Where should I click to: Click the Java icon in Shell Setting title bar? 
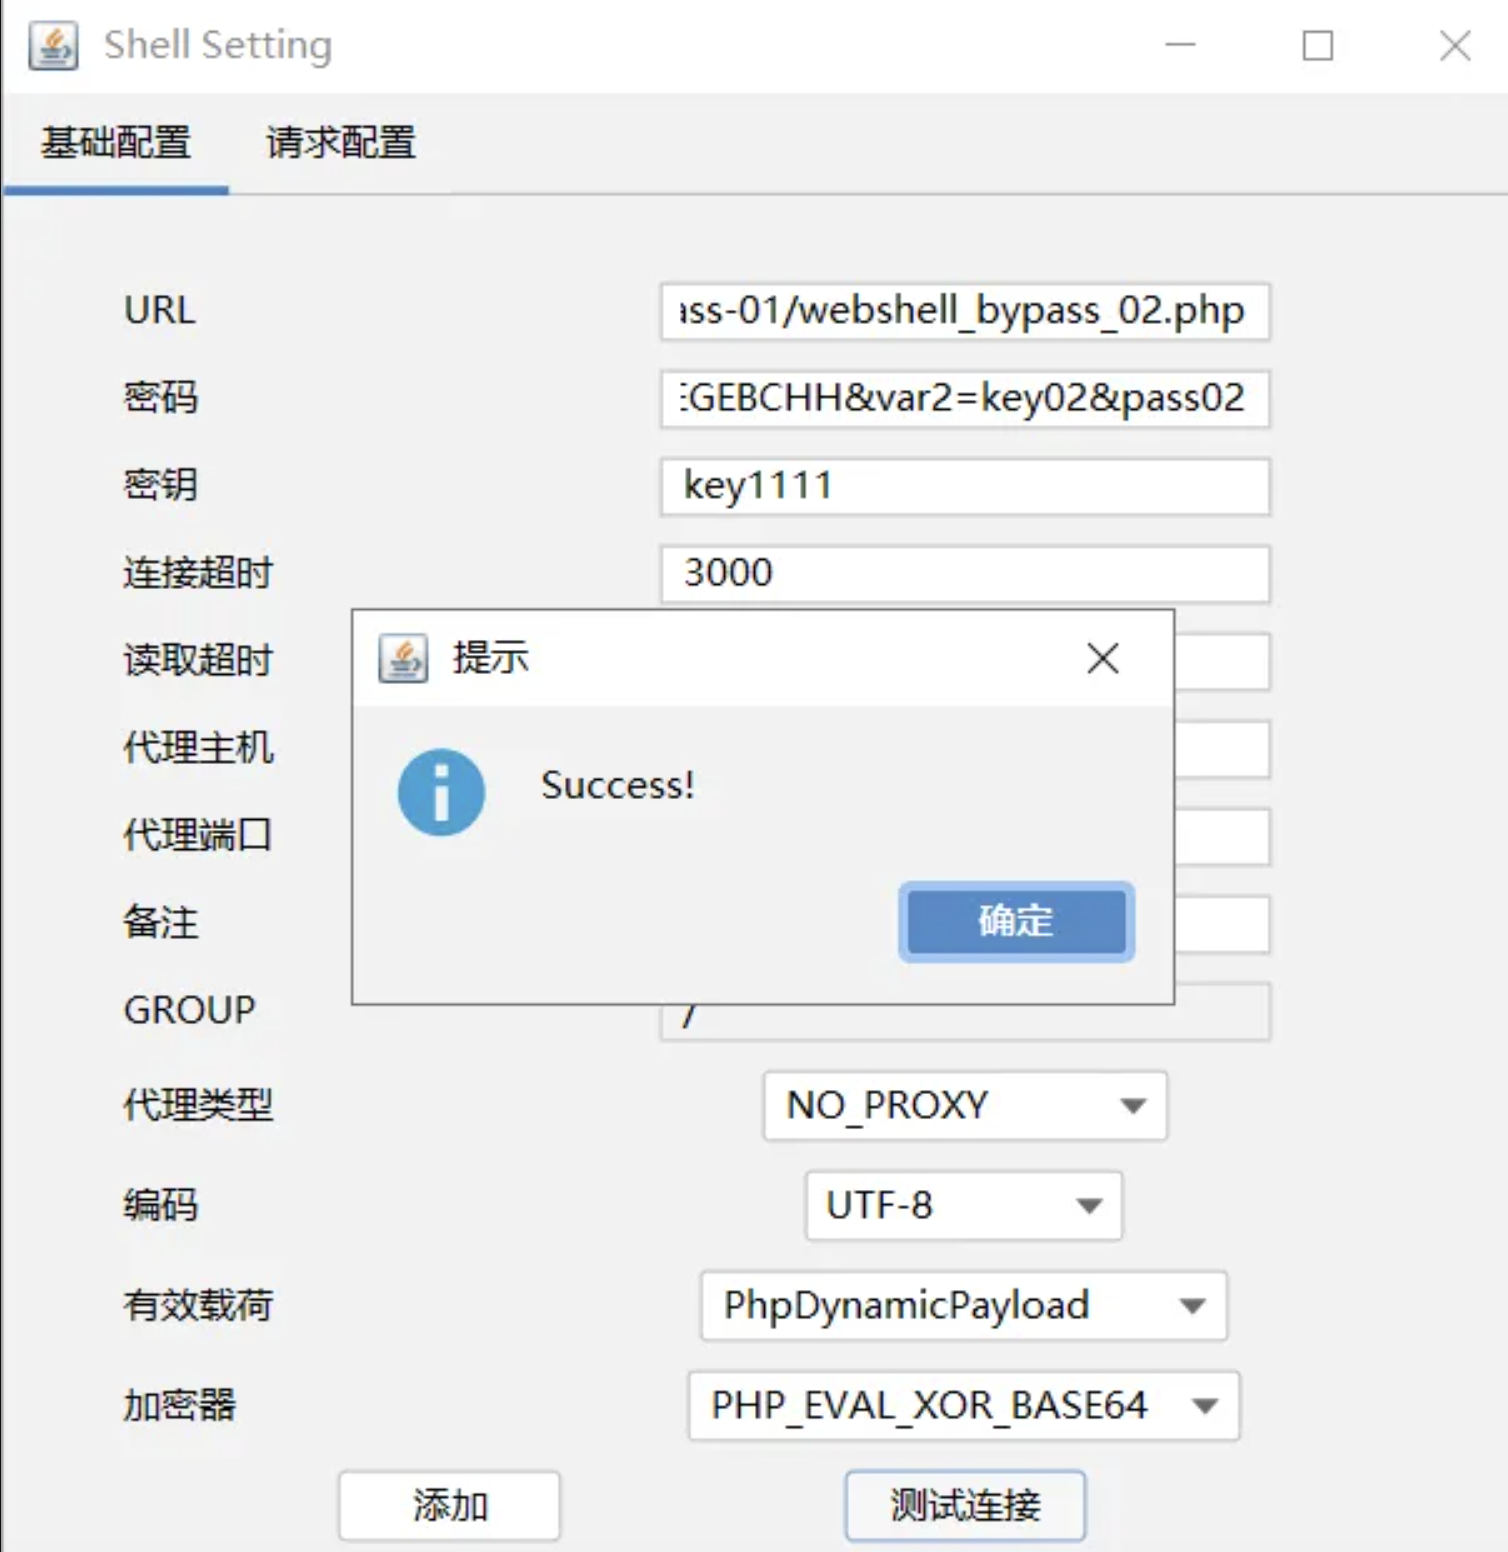tap(54, 46)
